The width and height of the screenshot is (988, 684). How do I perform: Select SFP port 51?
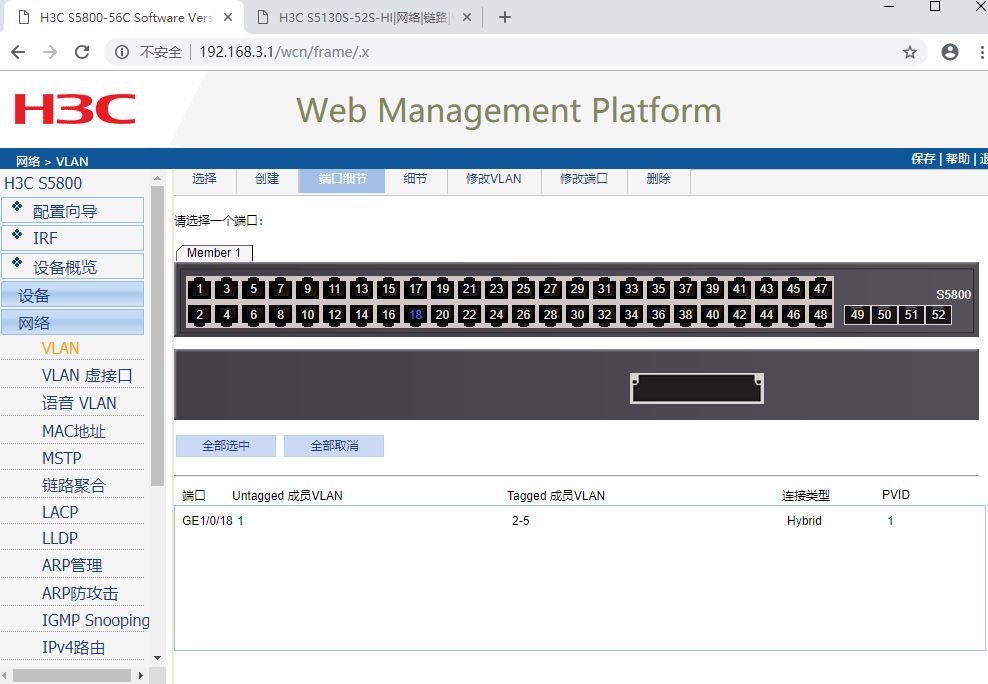(x=911, y=314)
